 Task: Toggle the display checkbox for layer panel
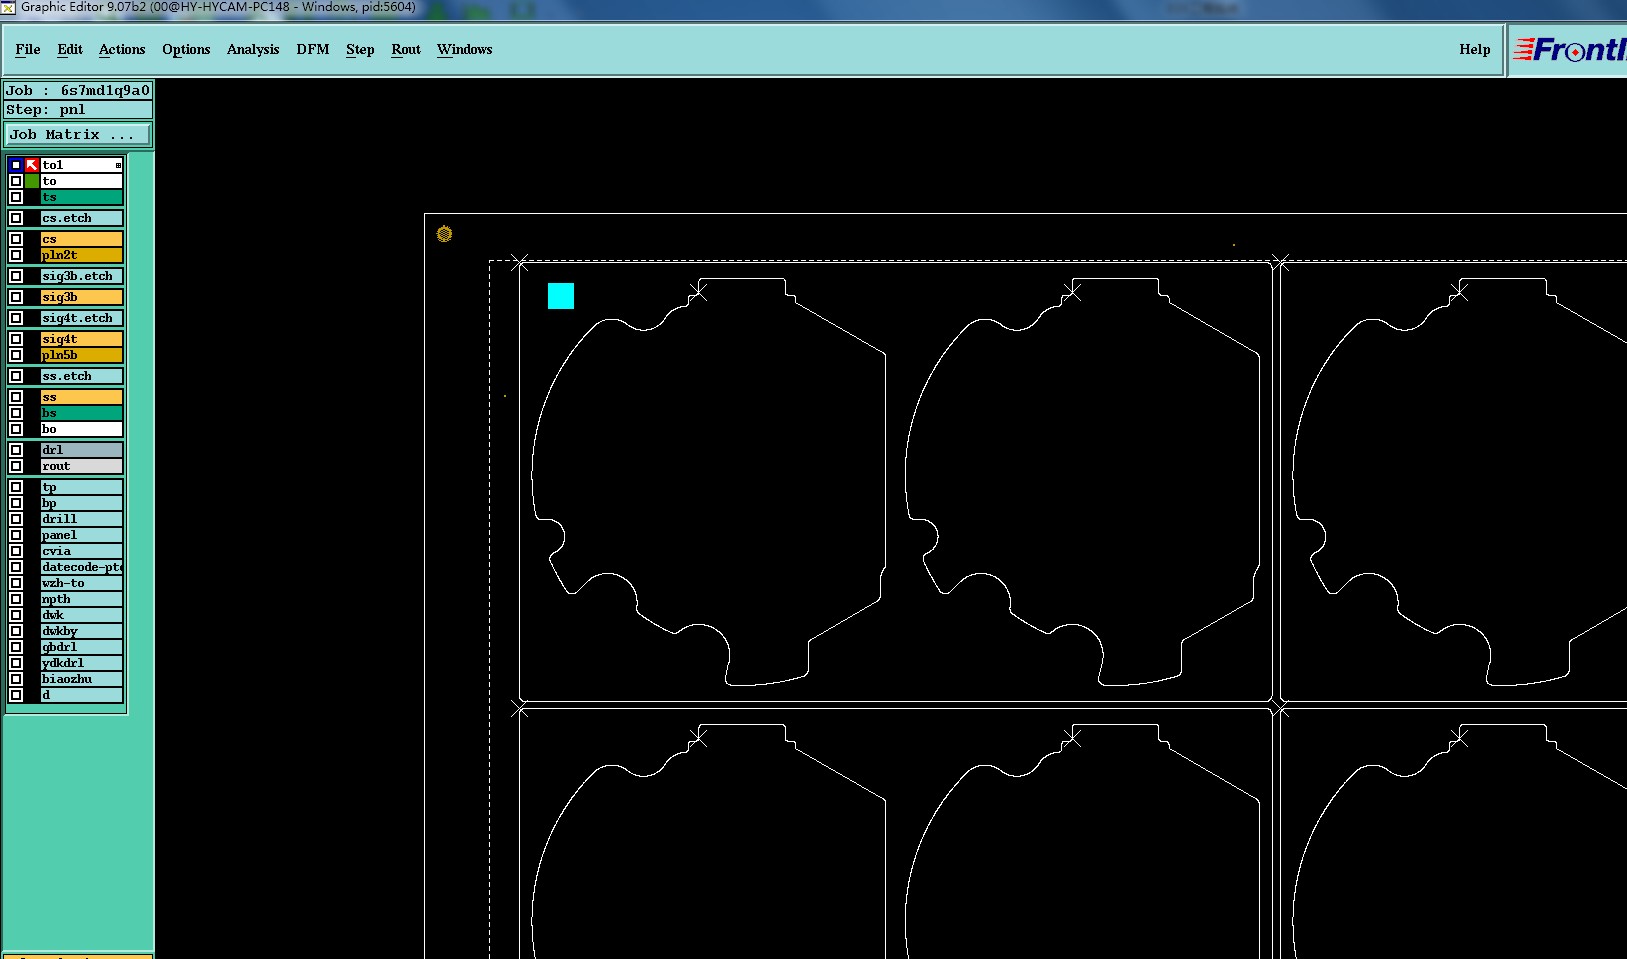tap(16, 535)
